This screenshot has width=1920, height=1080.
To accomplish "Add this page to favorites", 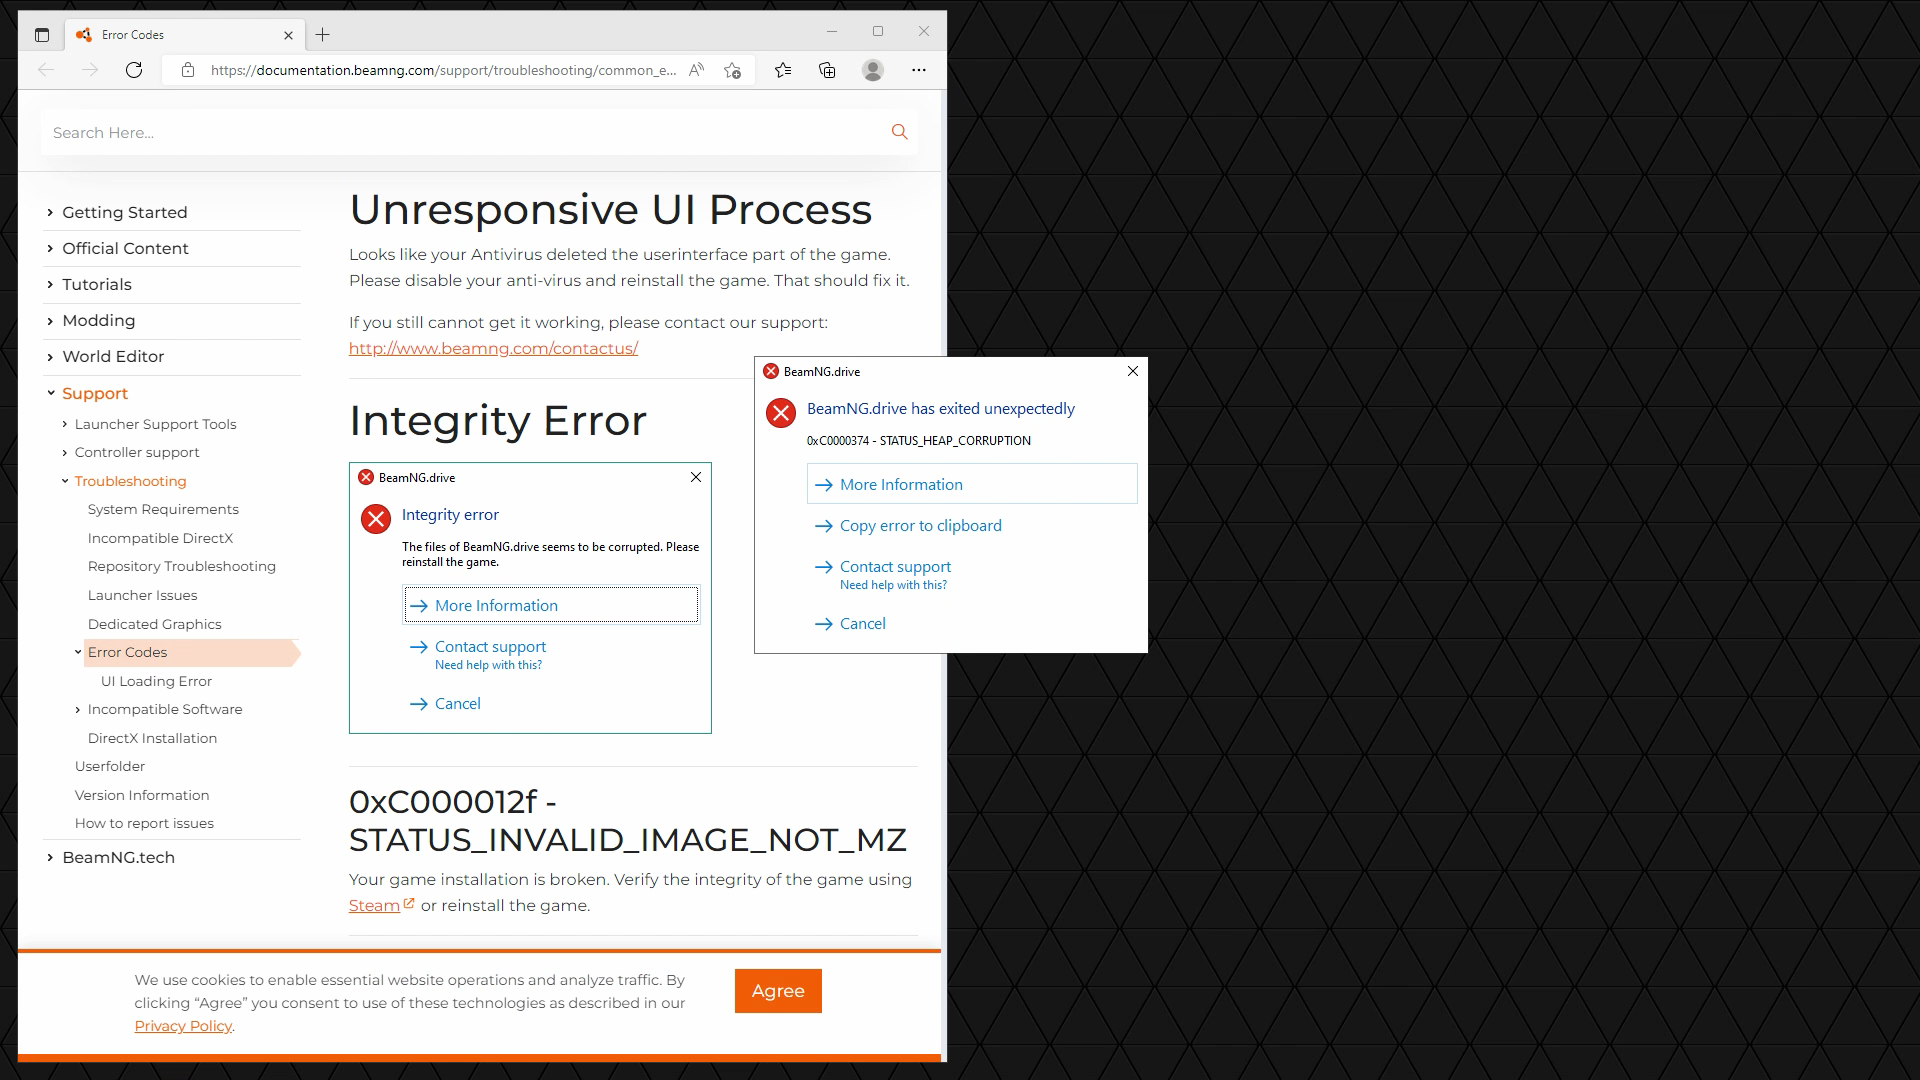I will pyautogui.click(x=733, y=70).
